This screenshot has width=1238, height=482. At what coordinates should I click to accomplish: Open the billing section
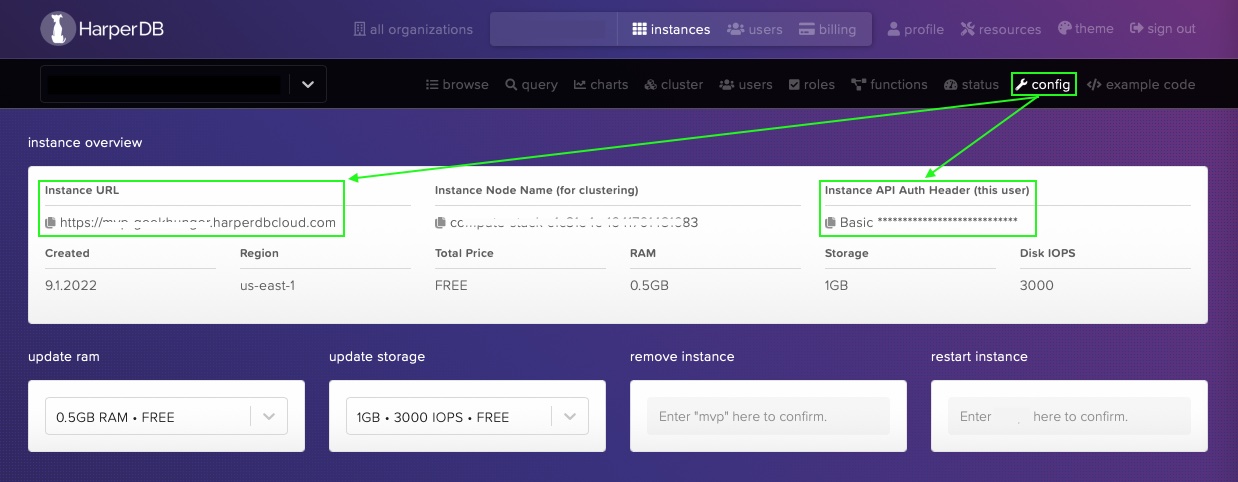point(827,29)
